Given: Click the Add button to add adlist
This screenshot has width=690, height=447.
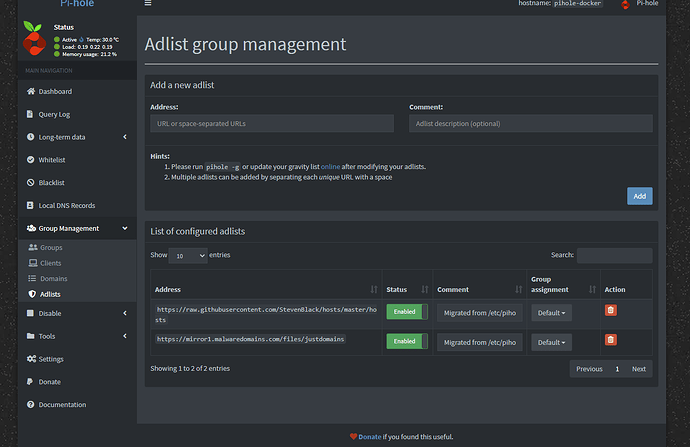Looking at the screenshot, I should pyautogui.click(x=639, y=196).
